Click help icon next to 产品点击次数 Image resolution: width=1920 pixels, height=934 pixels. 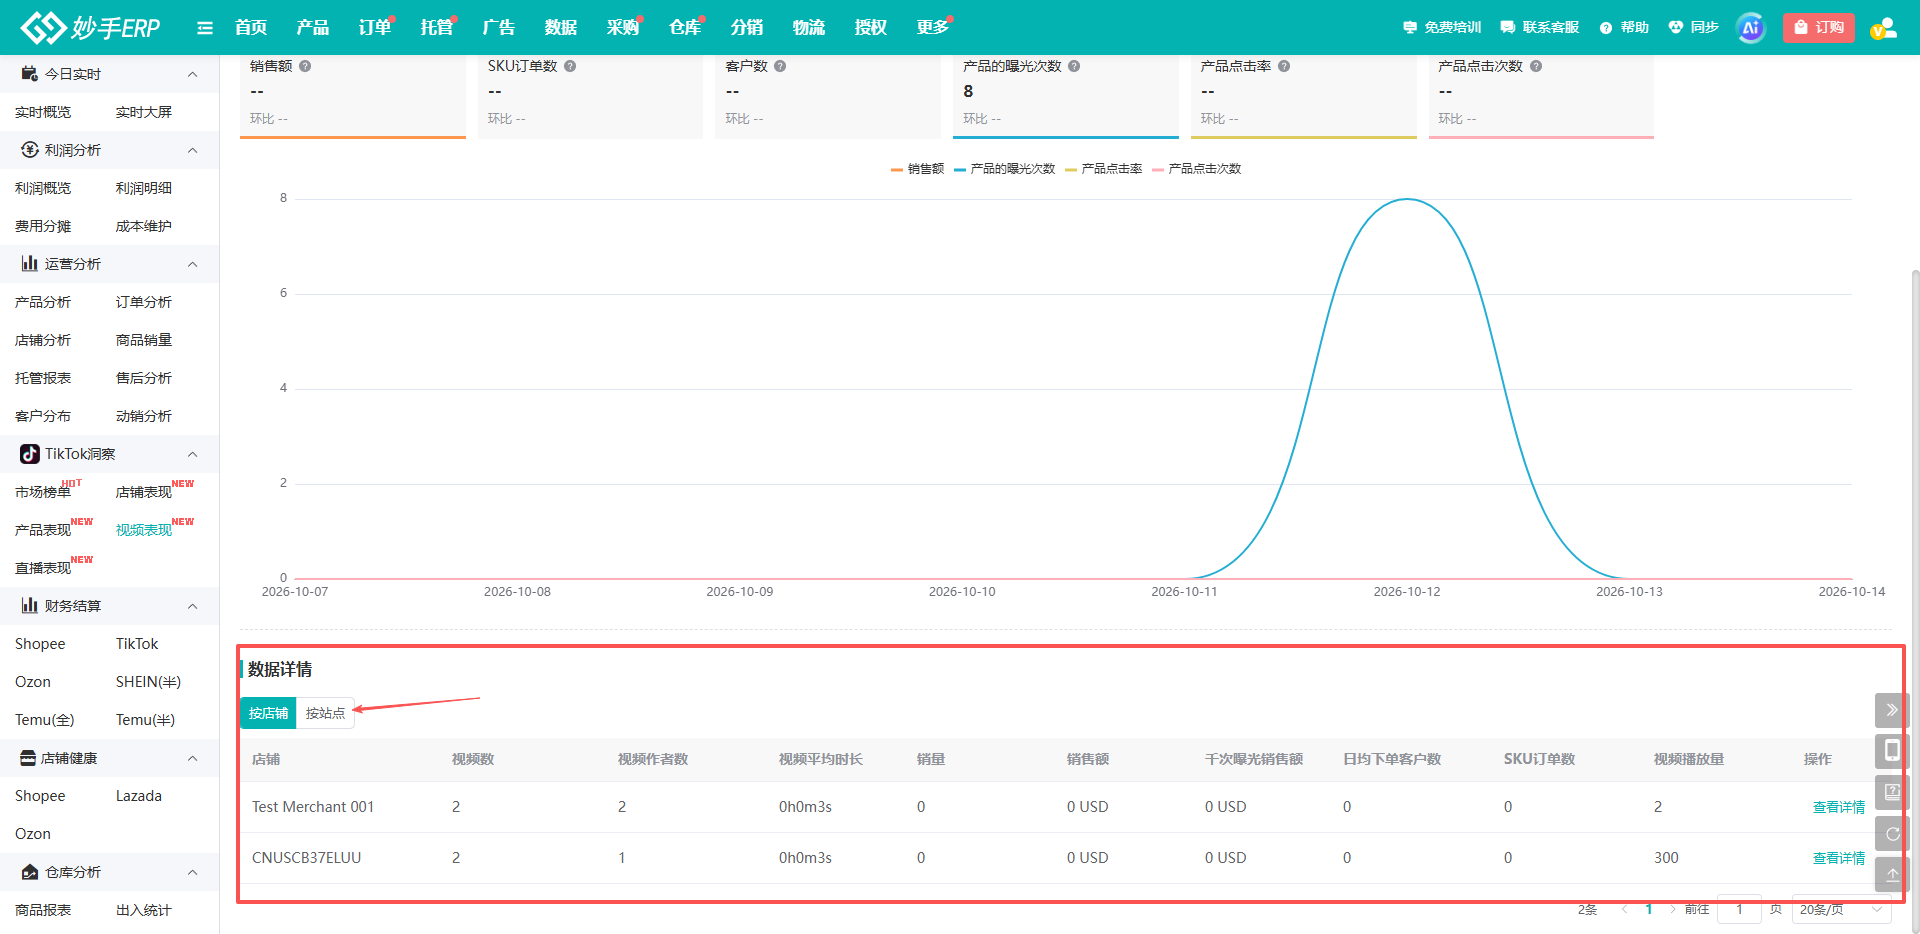click(x=1536, y=66)
